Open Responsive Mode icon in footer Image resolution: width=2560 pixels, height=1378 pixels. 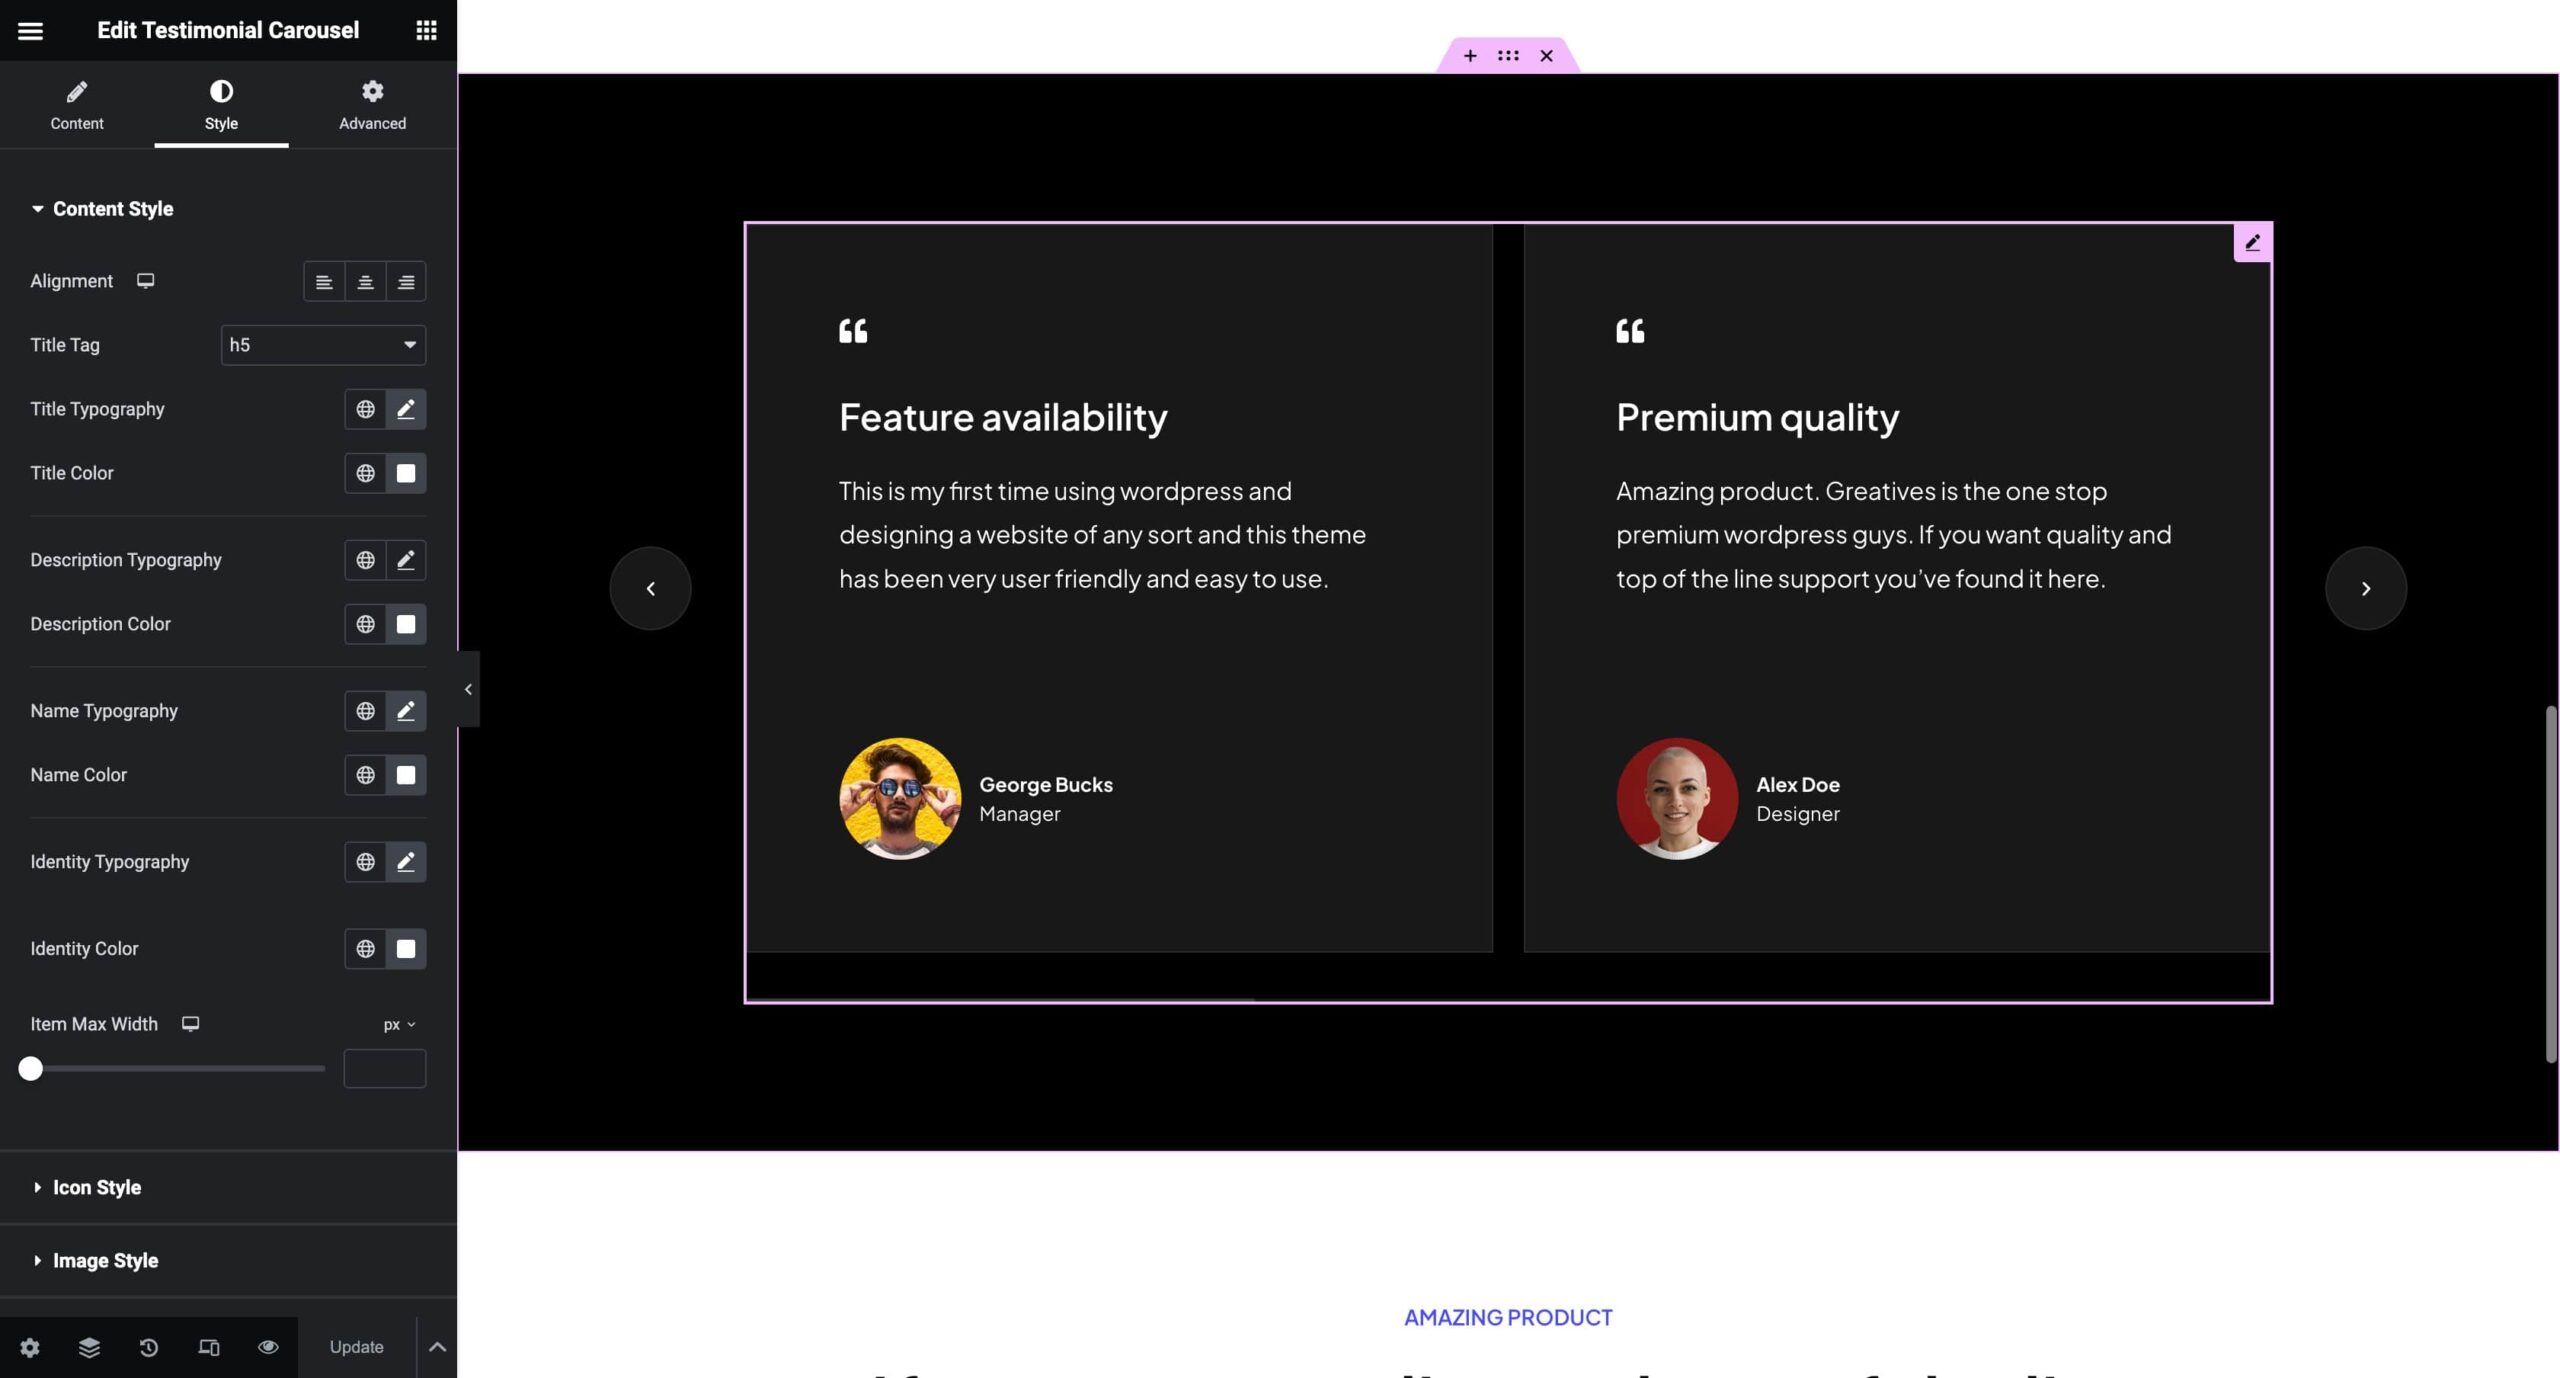[x=208, y=1347]
